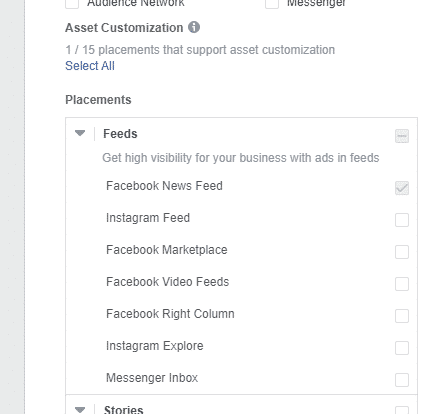Uncheck Facebook News Feed placement
The width and height of the screenshot is (431, 414).
pos(402,188)
